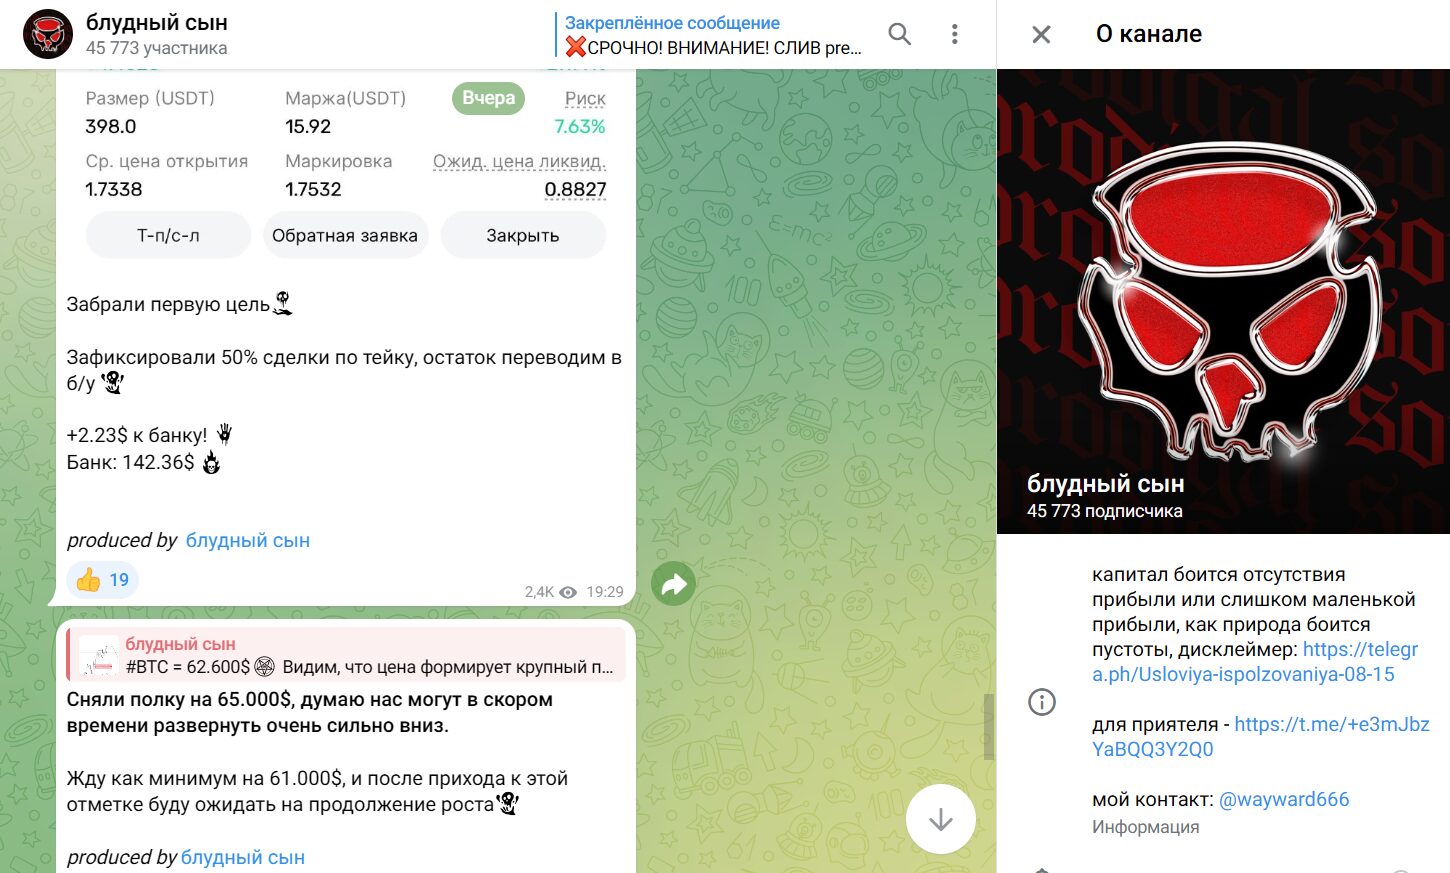Open the t.me invite link для приятеля
1450x873 pixels.
[1262, 737]
